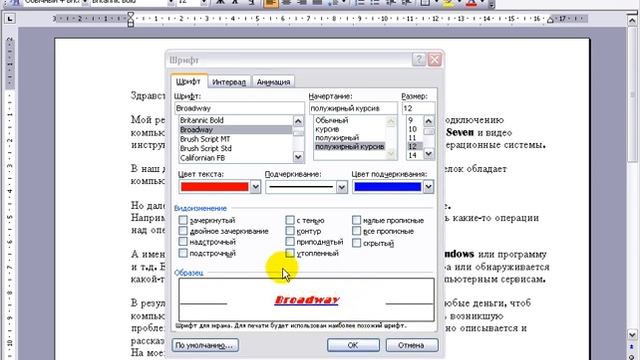Screen dimensions: 640x360
Task: Click the right indent marker on the ruler
Action: [551, 20]
